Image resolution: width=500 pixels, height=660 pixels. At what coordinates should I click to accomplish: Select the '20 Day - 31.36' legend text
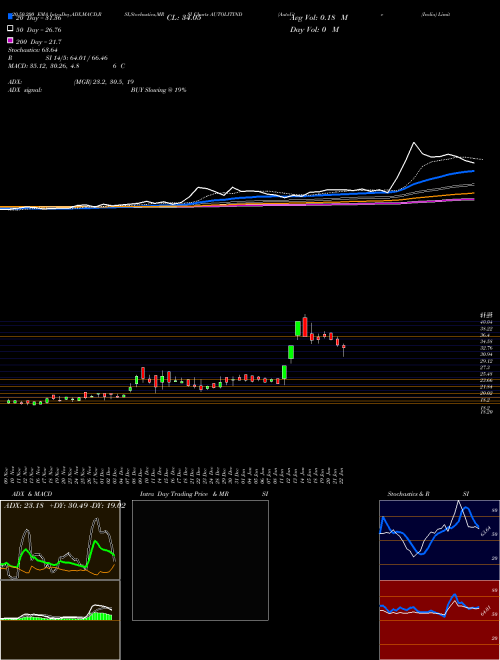click(39, 18)
